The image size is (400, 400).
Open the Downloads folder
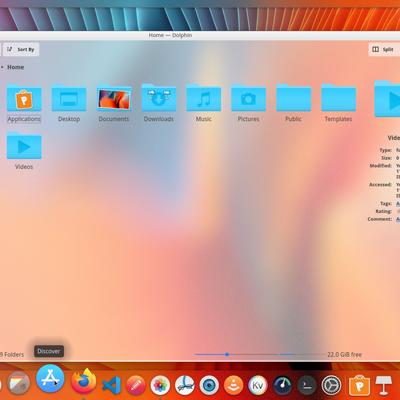pos(159,98)
